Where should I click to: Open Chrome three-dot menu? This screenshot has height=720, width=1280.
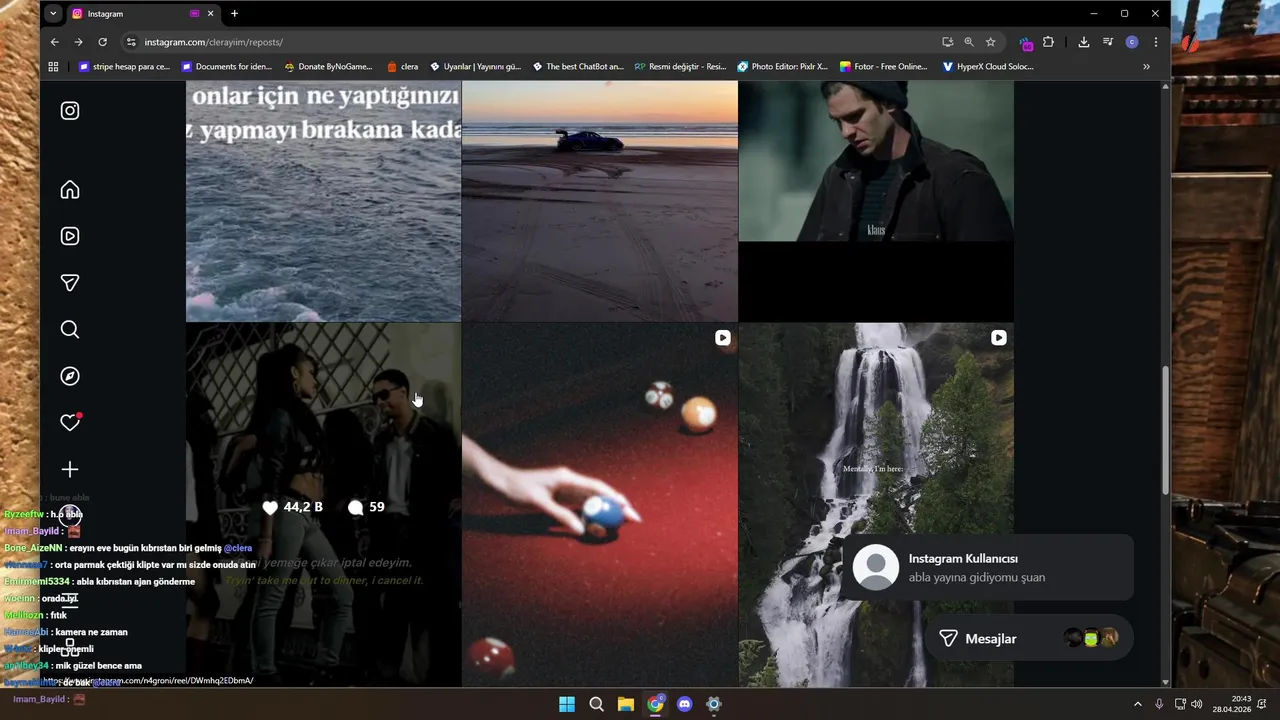coord(1156,42)
